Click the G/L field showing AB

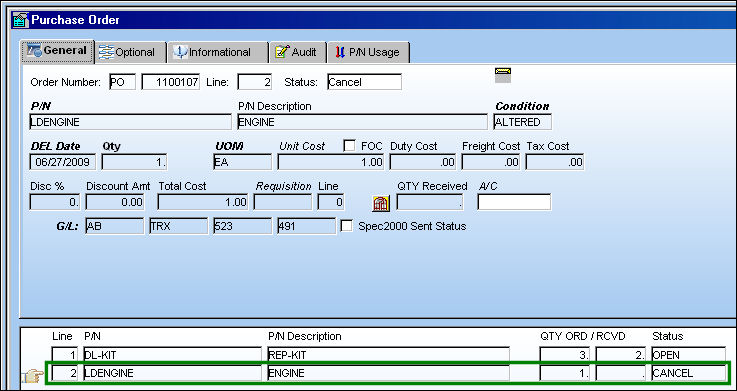click(x=114, y=226)
